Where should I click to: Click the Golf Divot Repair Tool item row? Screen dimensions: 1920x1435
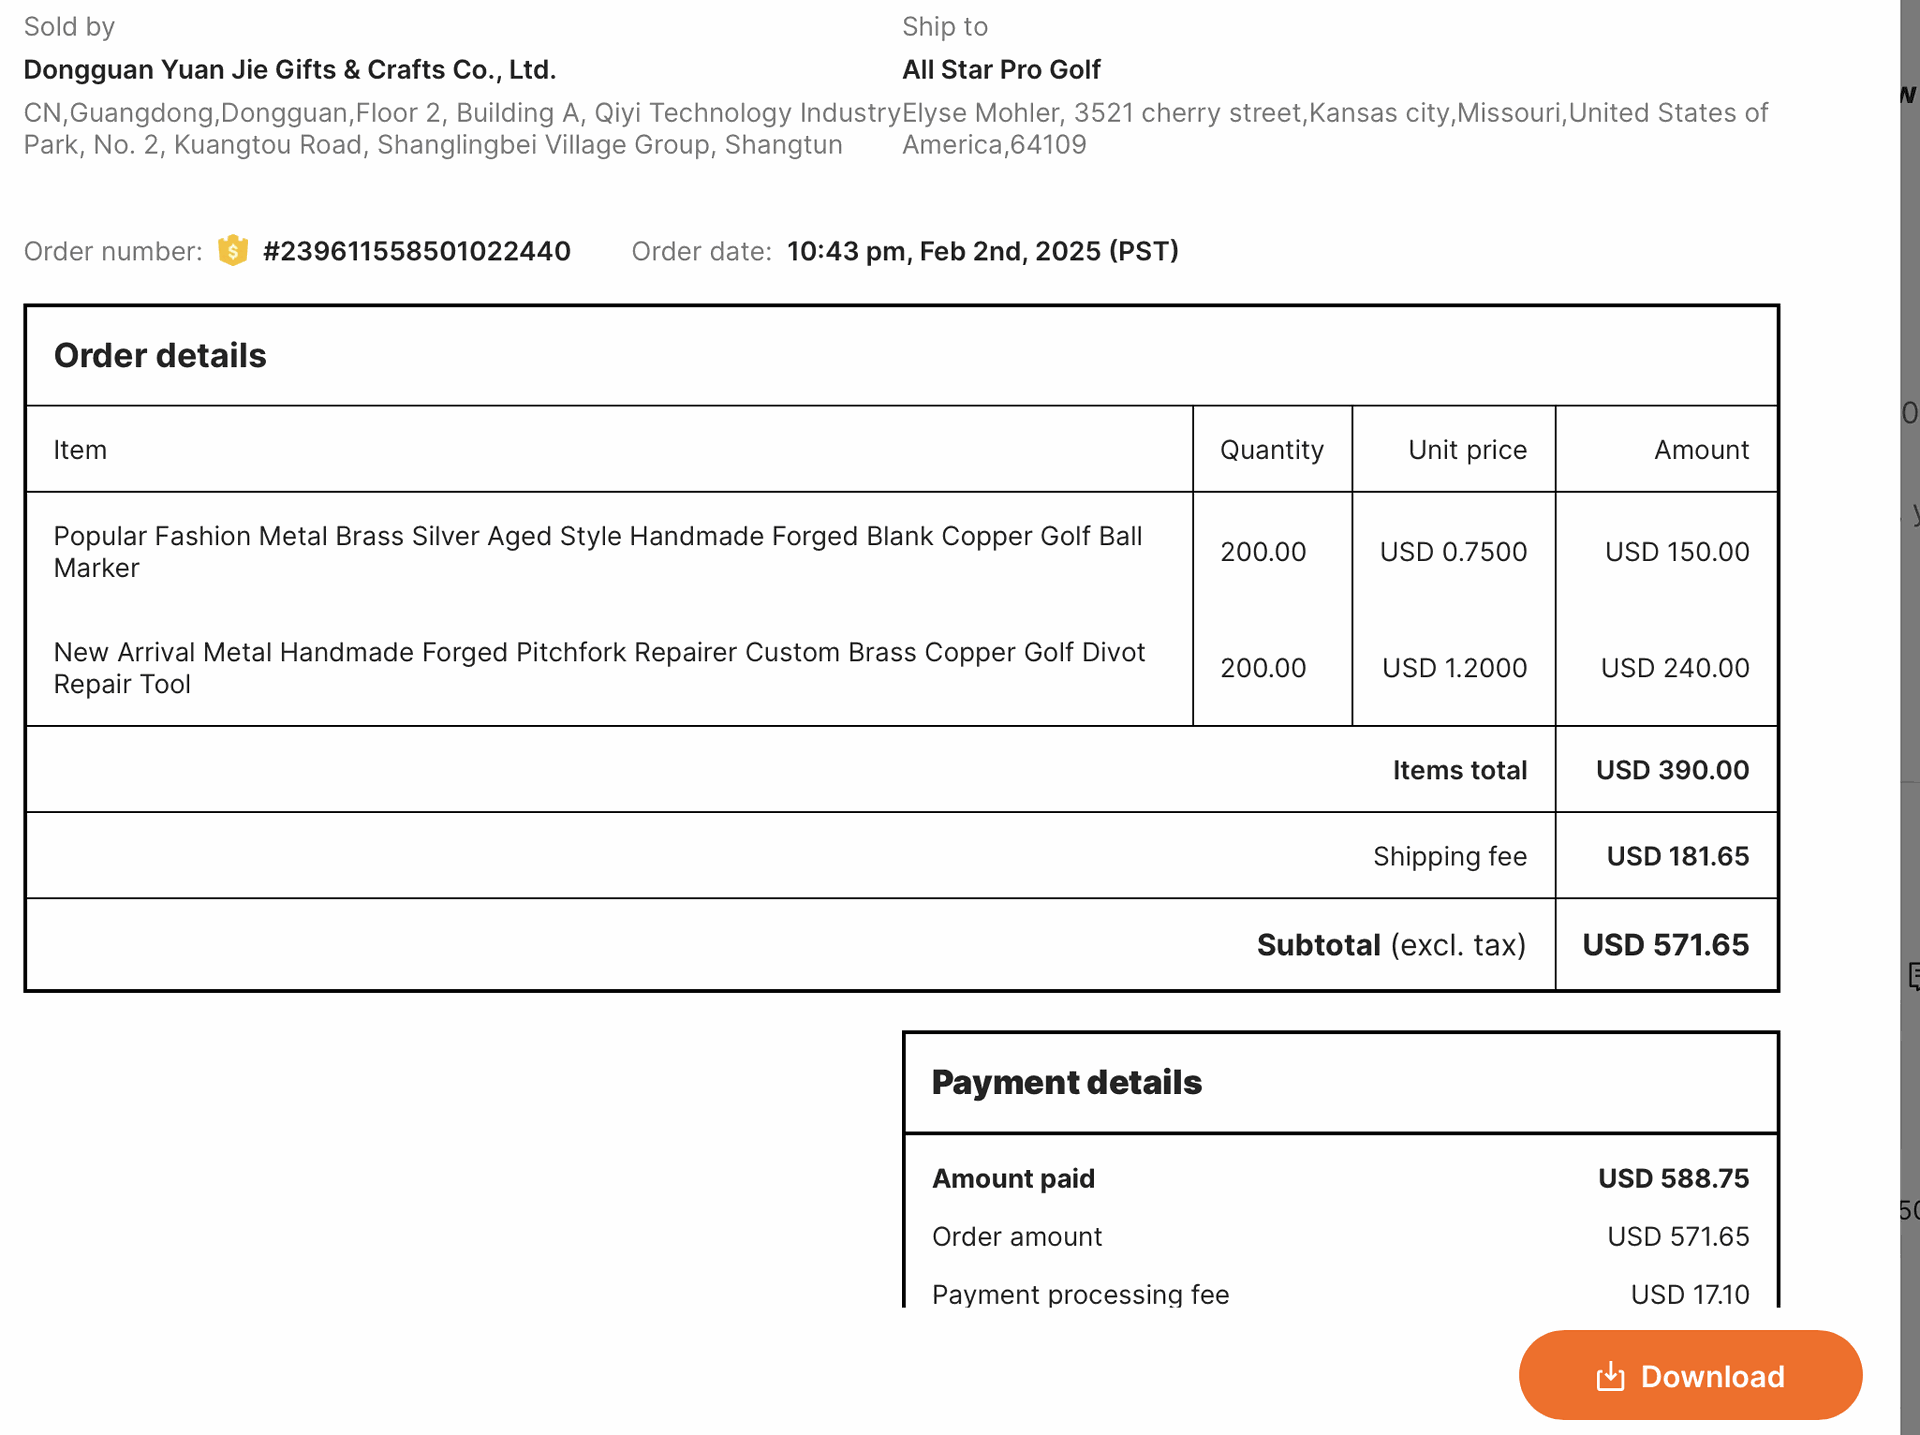point(900,668)
